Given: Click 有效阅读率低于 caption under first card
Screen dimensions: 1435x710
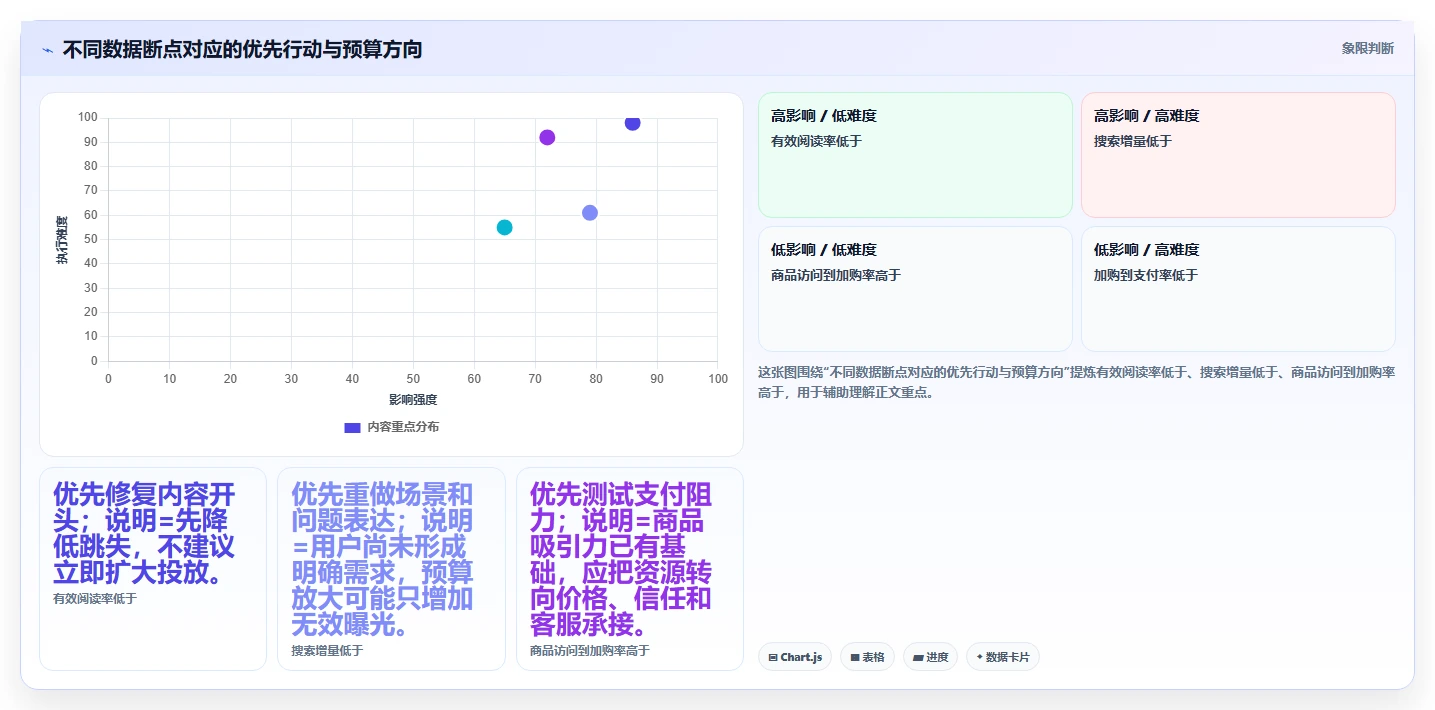Looking at the screenshot, I should (x=95, y=599).
